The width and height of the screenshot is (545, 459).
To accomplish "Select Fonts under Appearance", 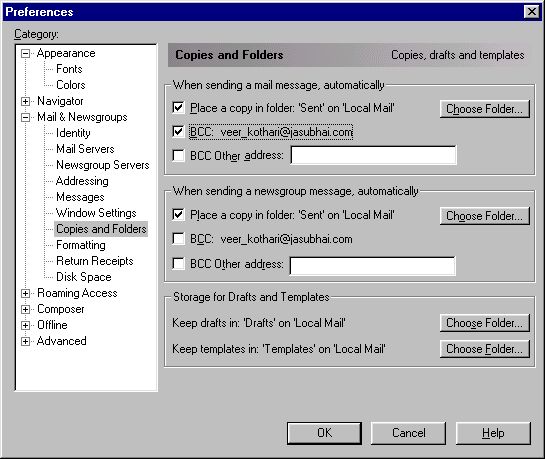I will [x=69, y=69].
